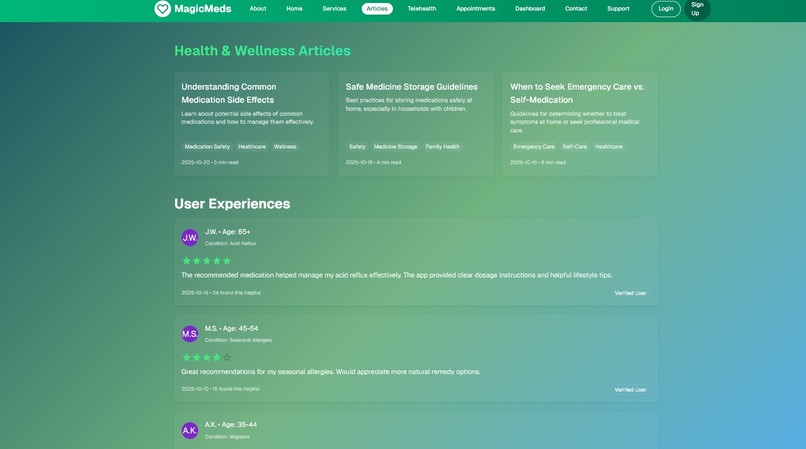This screenshot has height=449, width=806.
Task: Open the Support nav link
Action: click(618, 9)
